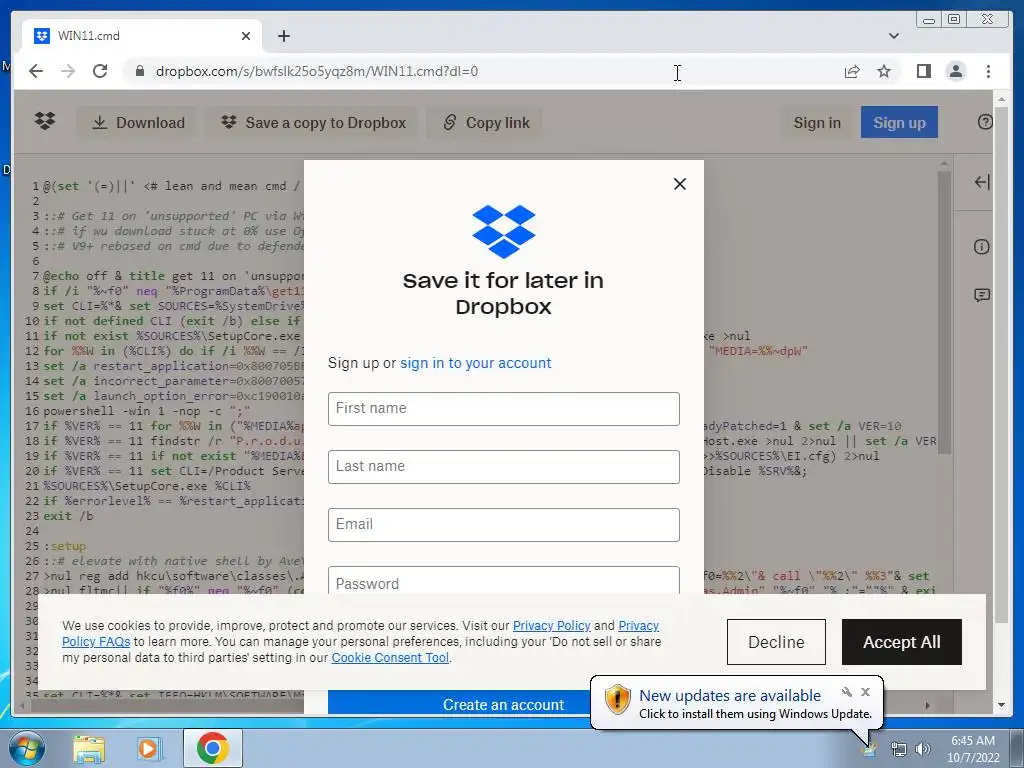1024x768 pixels.
Task: Click the taskbar clock 6:45 AM
Action: click(x=972, y=741)
